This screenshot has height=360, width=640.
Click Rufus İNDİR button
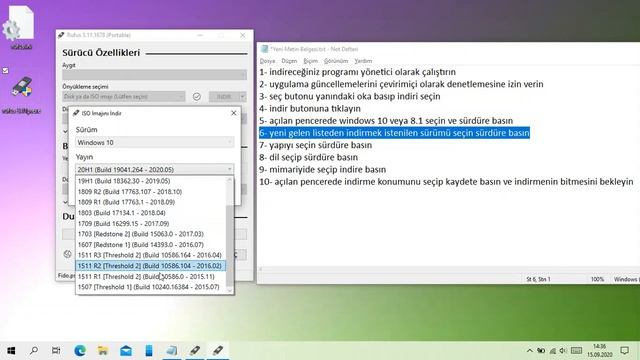pos(224,97)
